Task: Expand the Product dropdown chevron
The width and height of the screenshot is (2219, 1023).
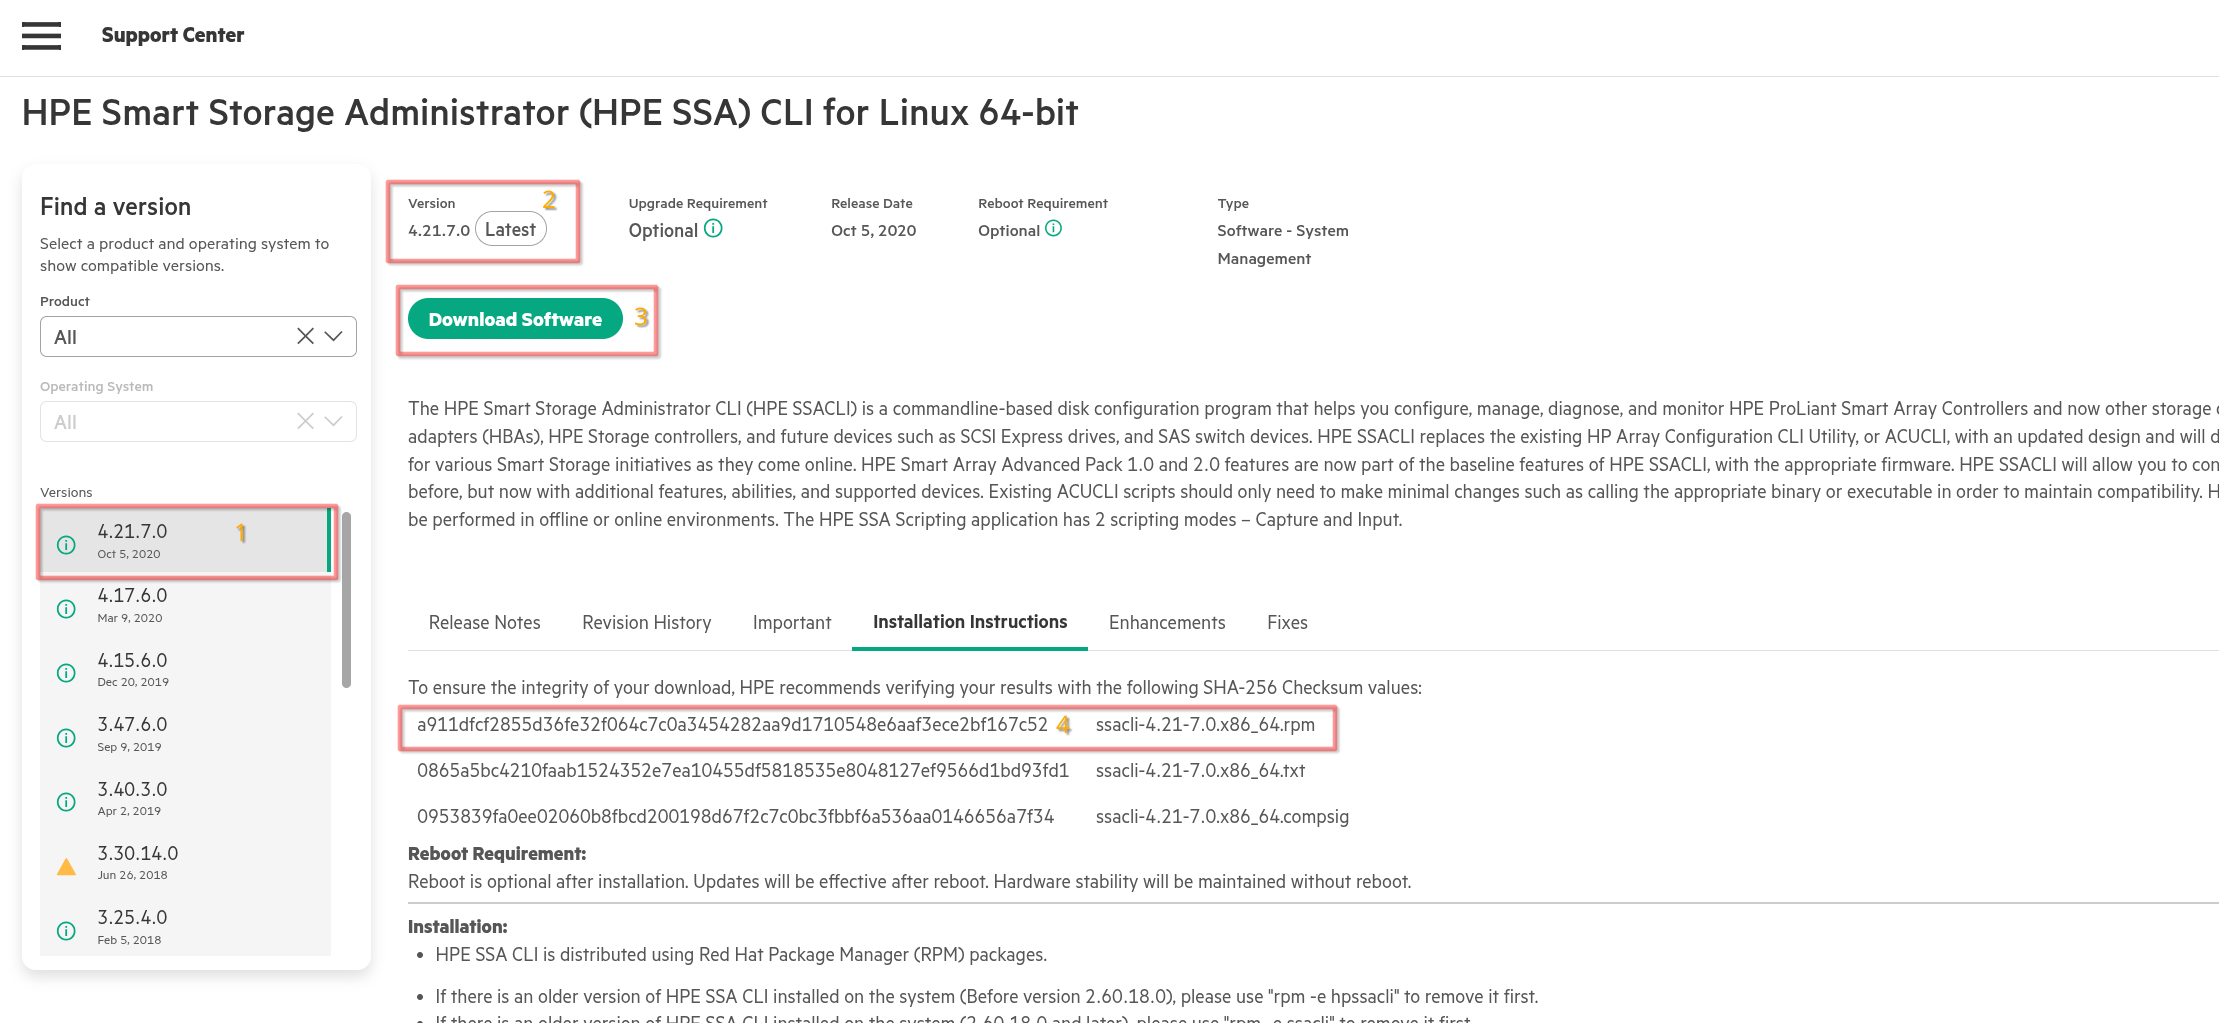Action: coord(334,337)
